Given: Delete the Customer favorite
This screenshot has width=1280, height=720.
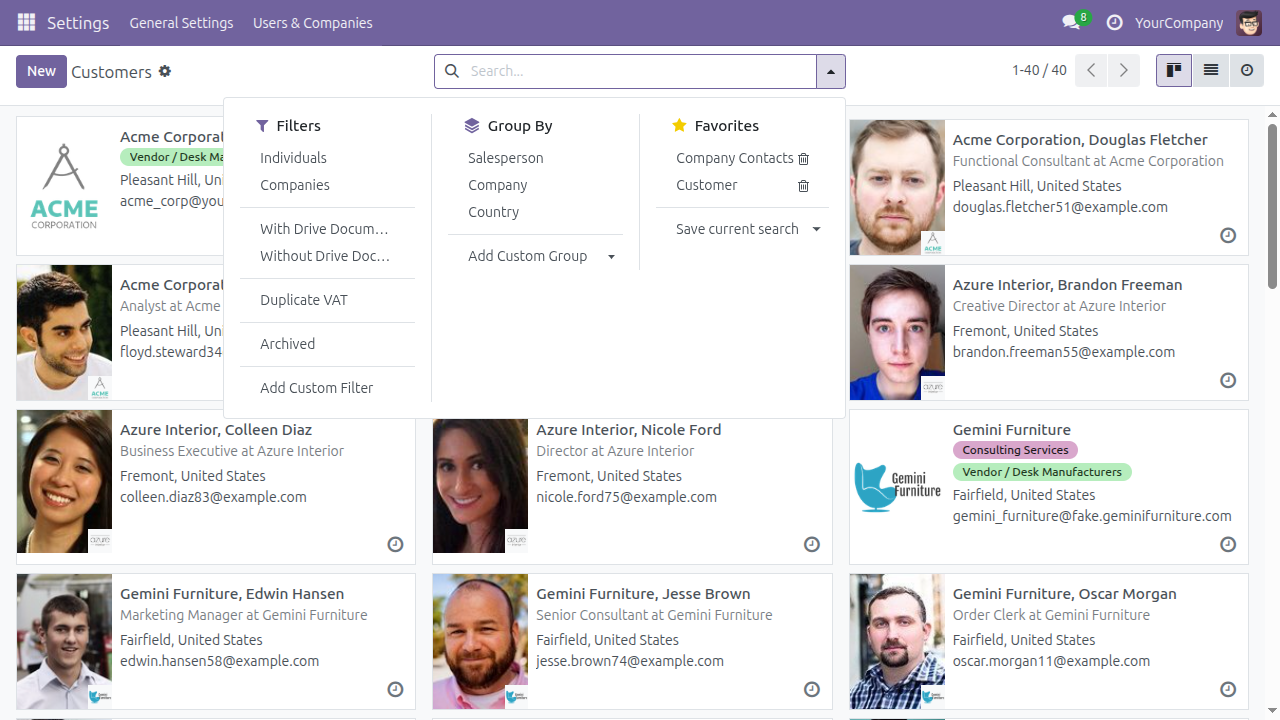Looking at the screenshot, I should click(803, 185).
